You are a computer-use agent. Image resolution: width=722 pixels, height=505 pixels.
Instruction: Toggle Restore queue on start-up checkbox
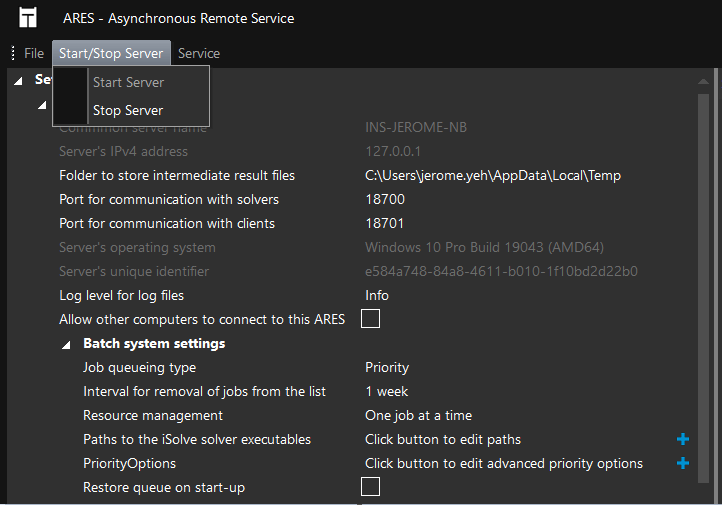pyautogui.click(x=370, y=487)
